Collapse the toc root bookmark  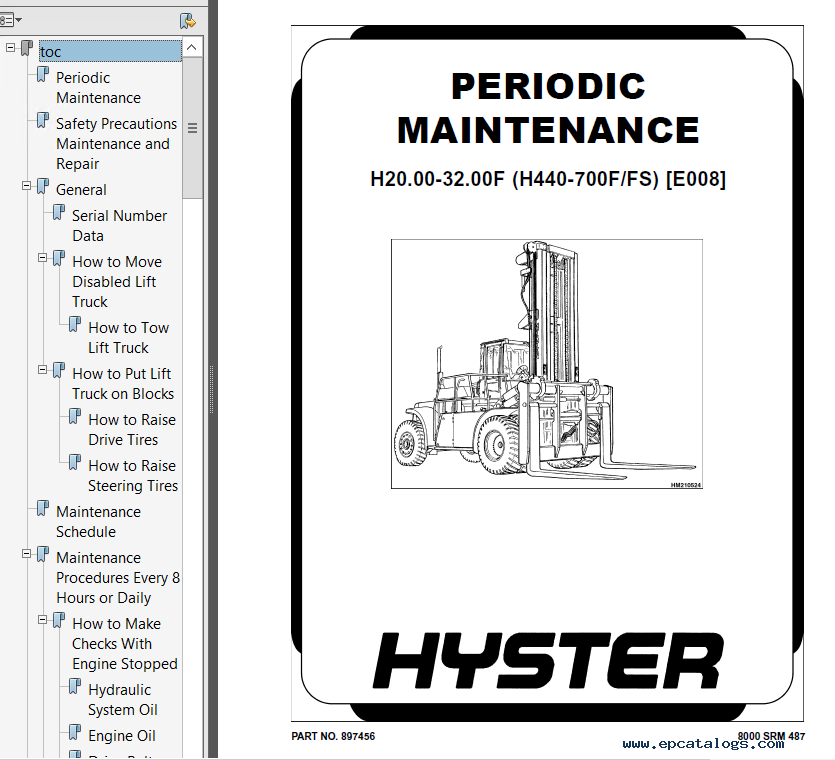coord(10,47)
